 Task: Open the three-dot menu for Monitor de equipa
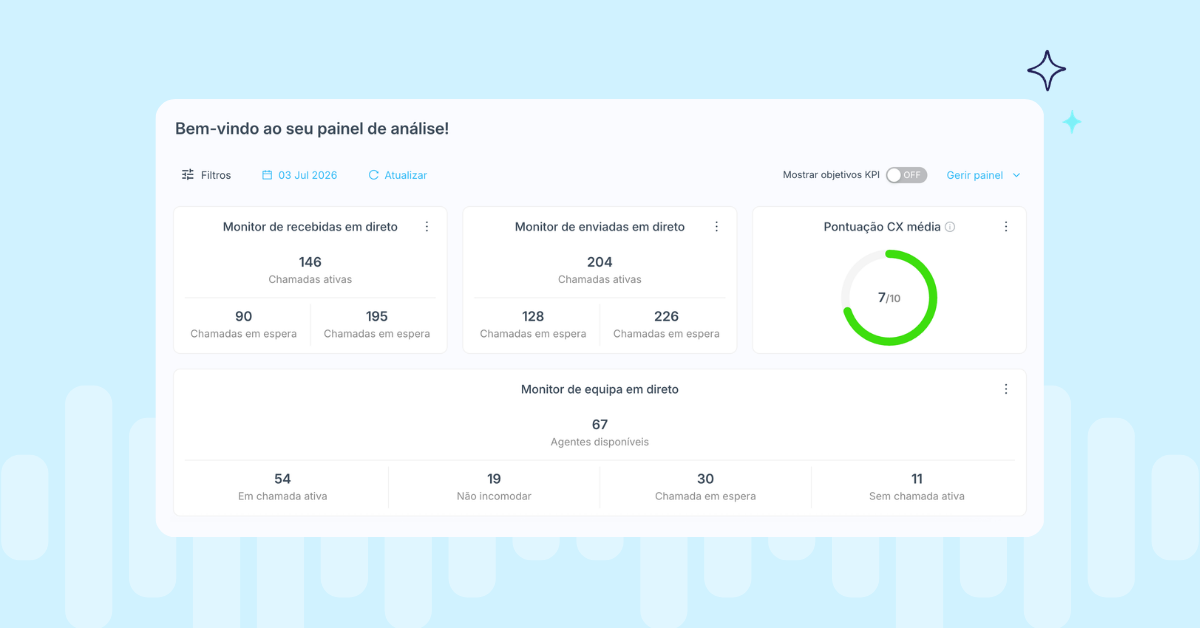[x=1006, y=389]
